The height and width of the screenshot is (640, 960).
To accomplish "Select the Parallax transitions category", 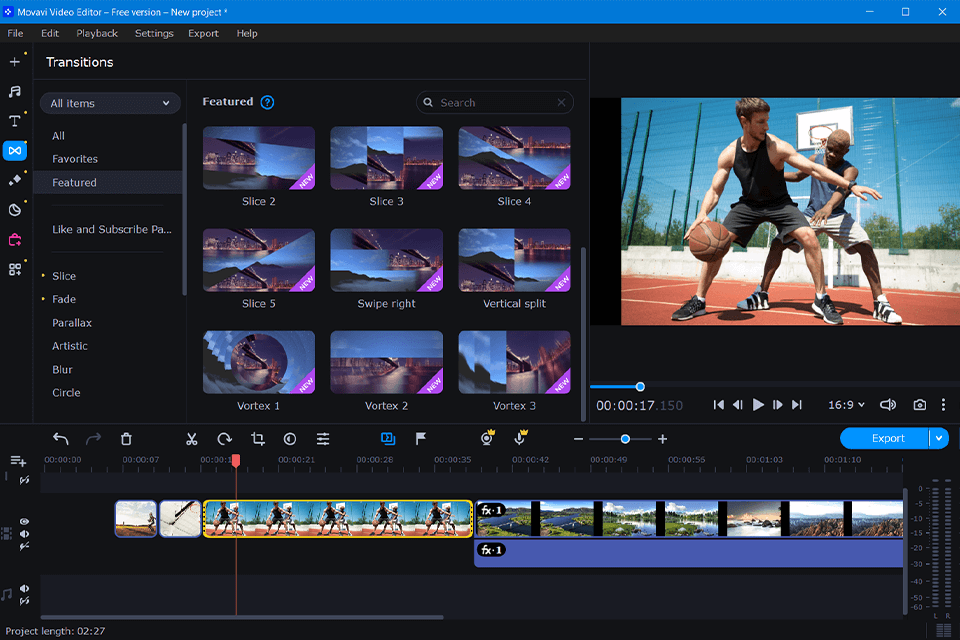I will pos(72,323).
